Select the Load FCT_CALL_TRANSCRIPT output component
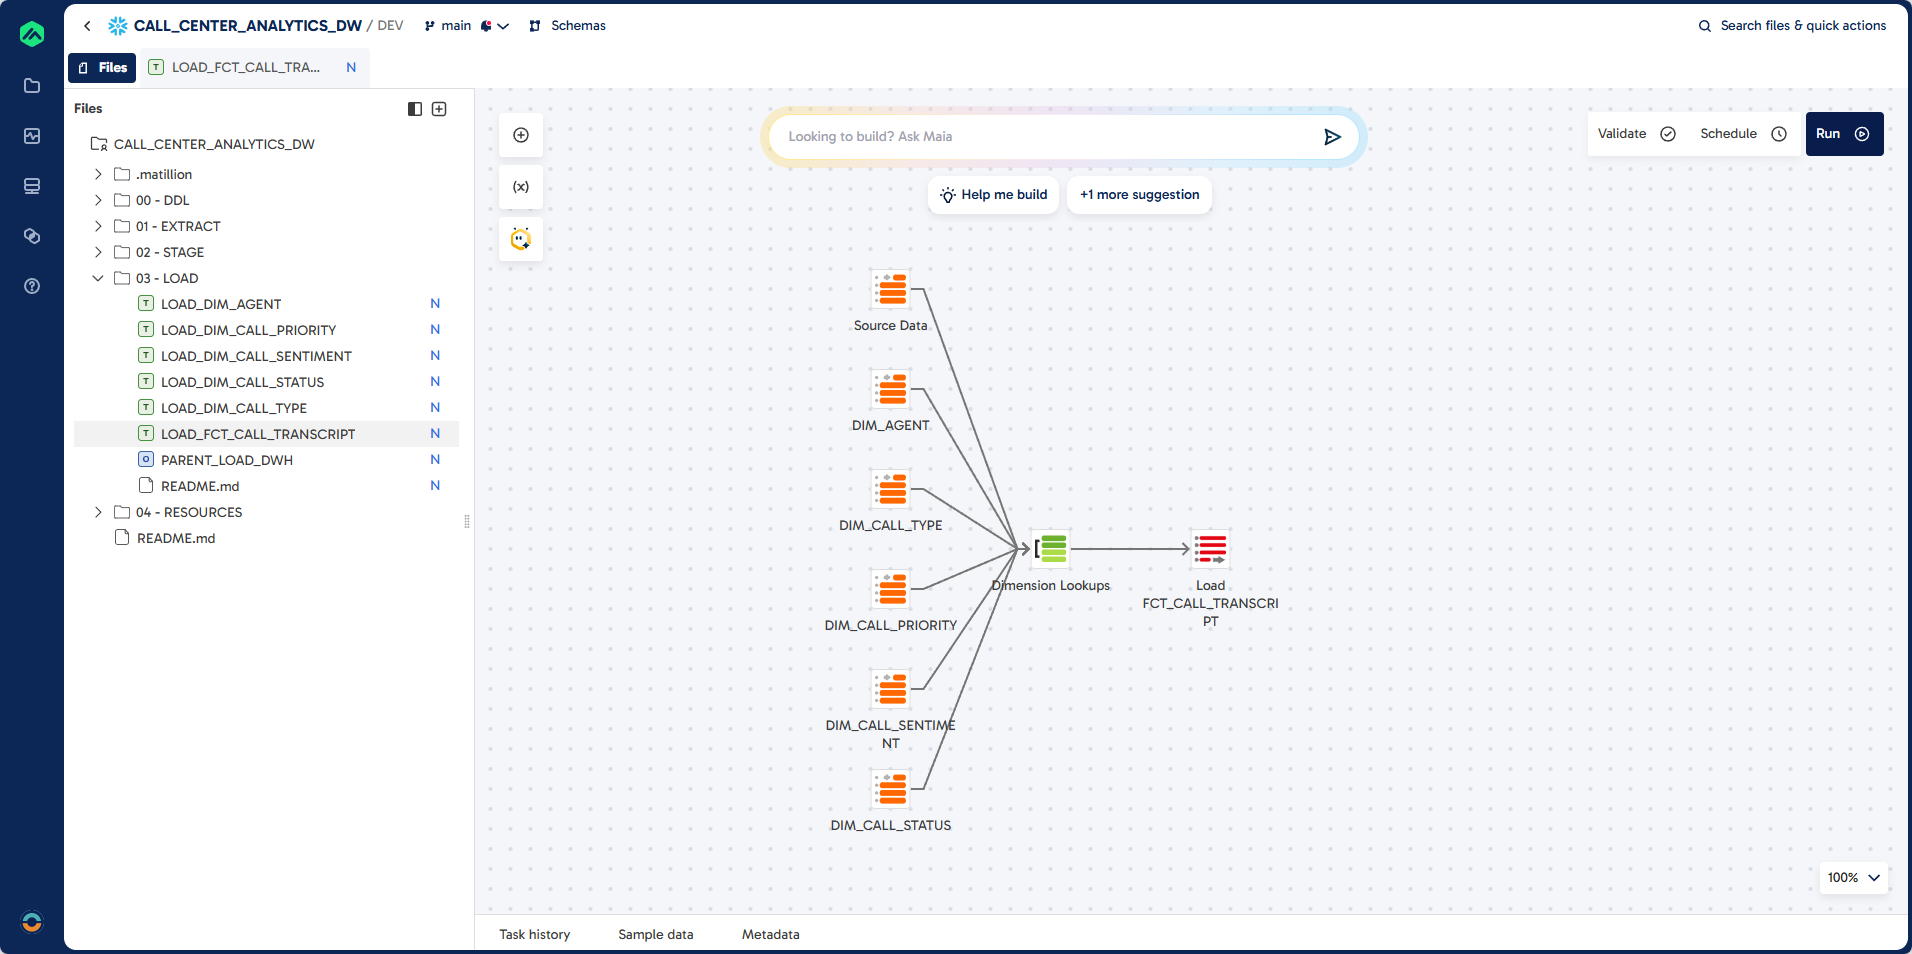Screen dimensions: 1912x954 pos(1210,549)
